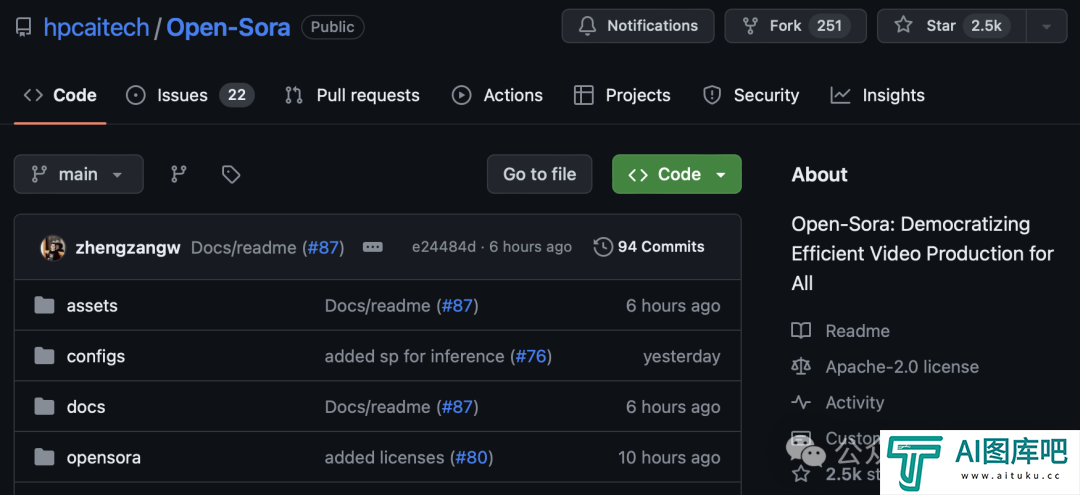This screenshot has width=1080, height=495.
Task: Click the Activity pulse icon
Action: point(801,403)
